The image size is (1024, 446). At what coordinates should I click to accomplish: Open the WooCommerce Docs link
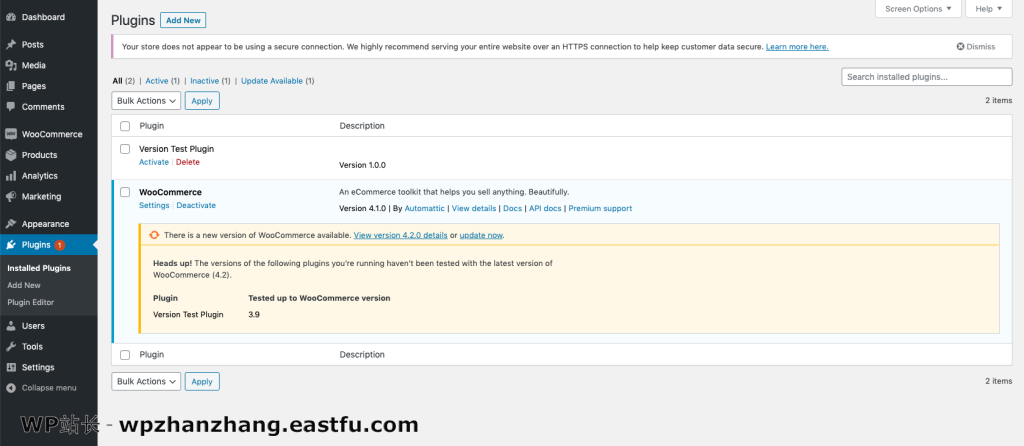click(x=513, y=208)
